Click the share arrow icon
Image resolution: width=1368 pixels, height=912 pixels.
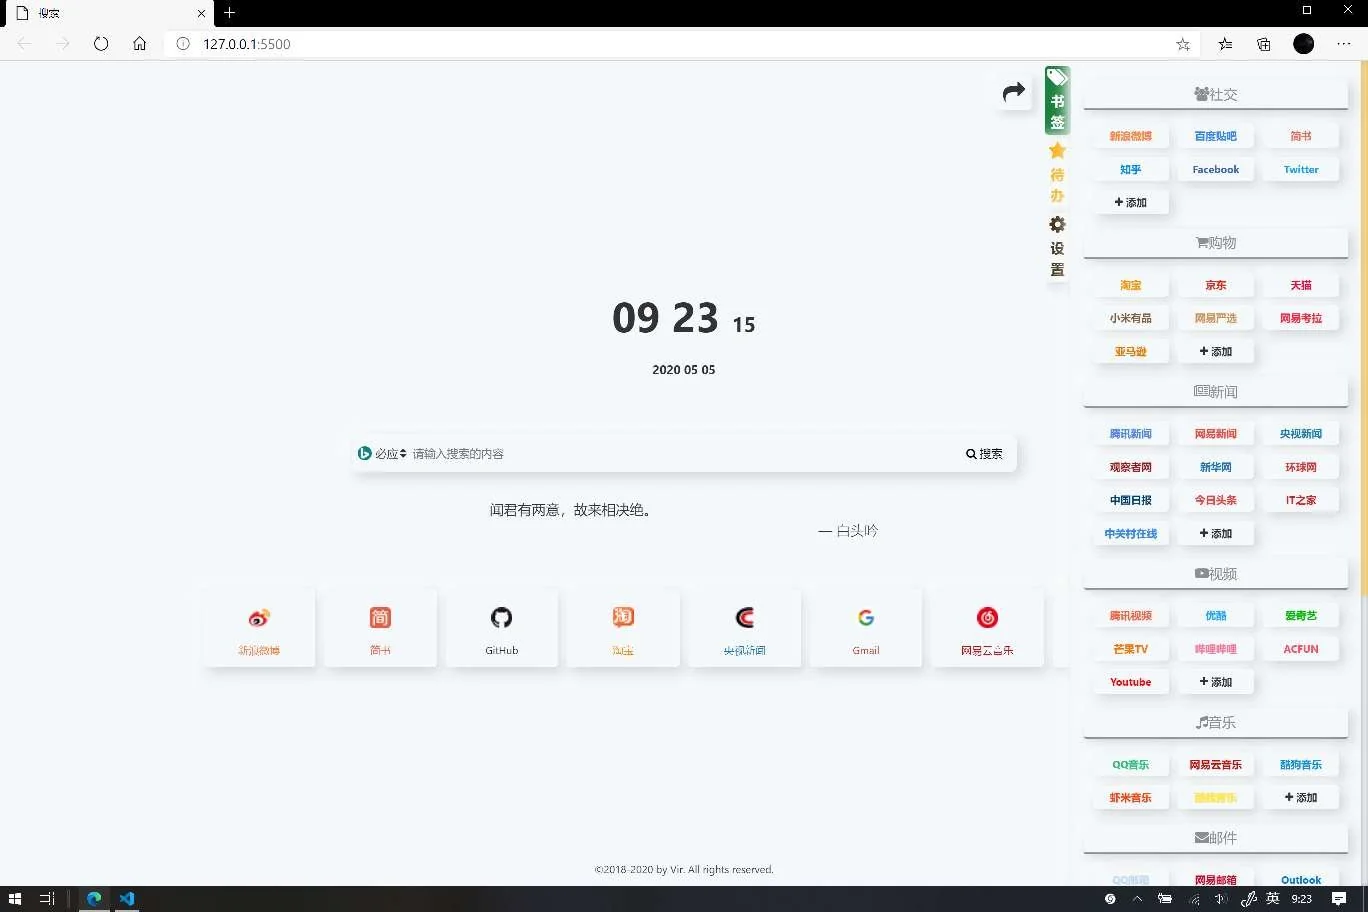pos(1014,93)
